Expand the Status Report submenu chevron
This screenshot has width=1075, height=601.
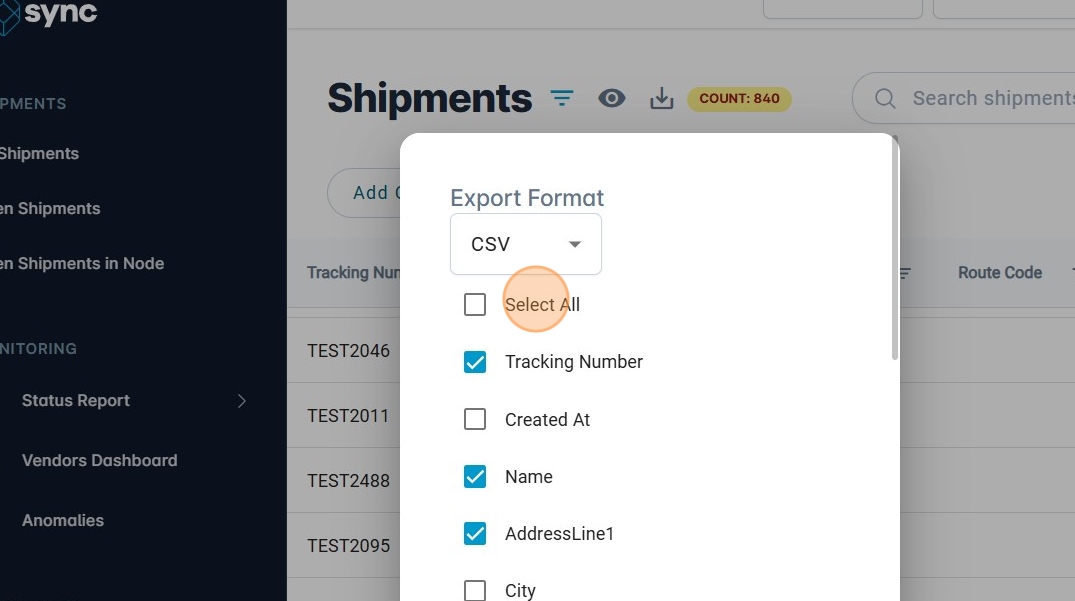pos(241,401)
